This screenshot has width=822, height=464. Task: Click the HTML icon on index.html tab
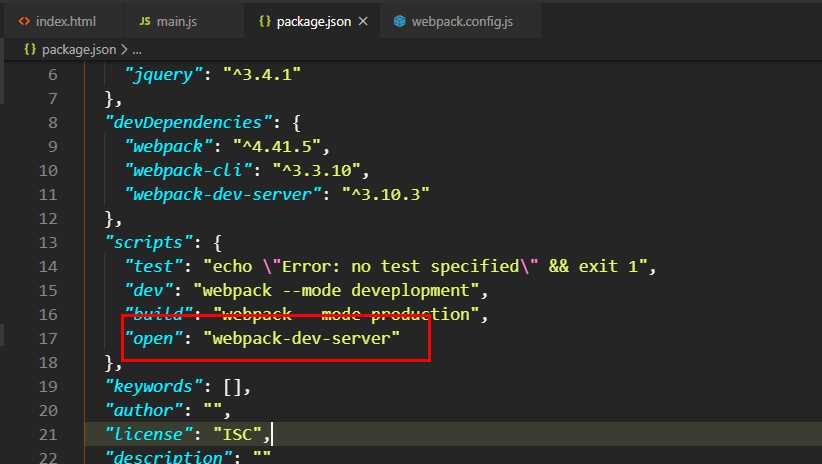(x=24, y=21)
